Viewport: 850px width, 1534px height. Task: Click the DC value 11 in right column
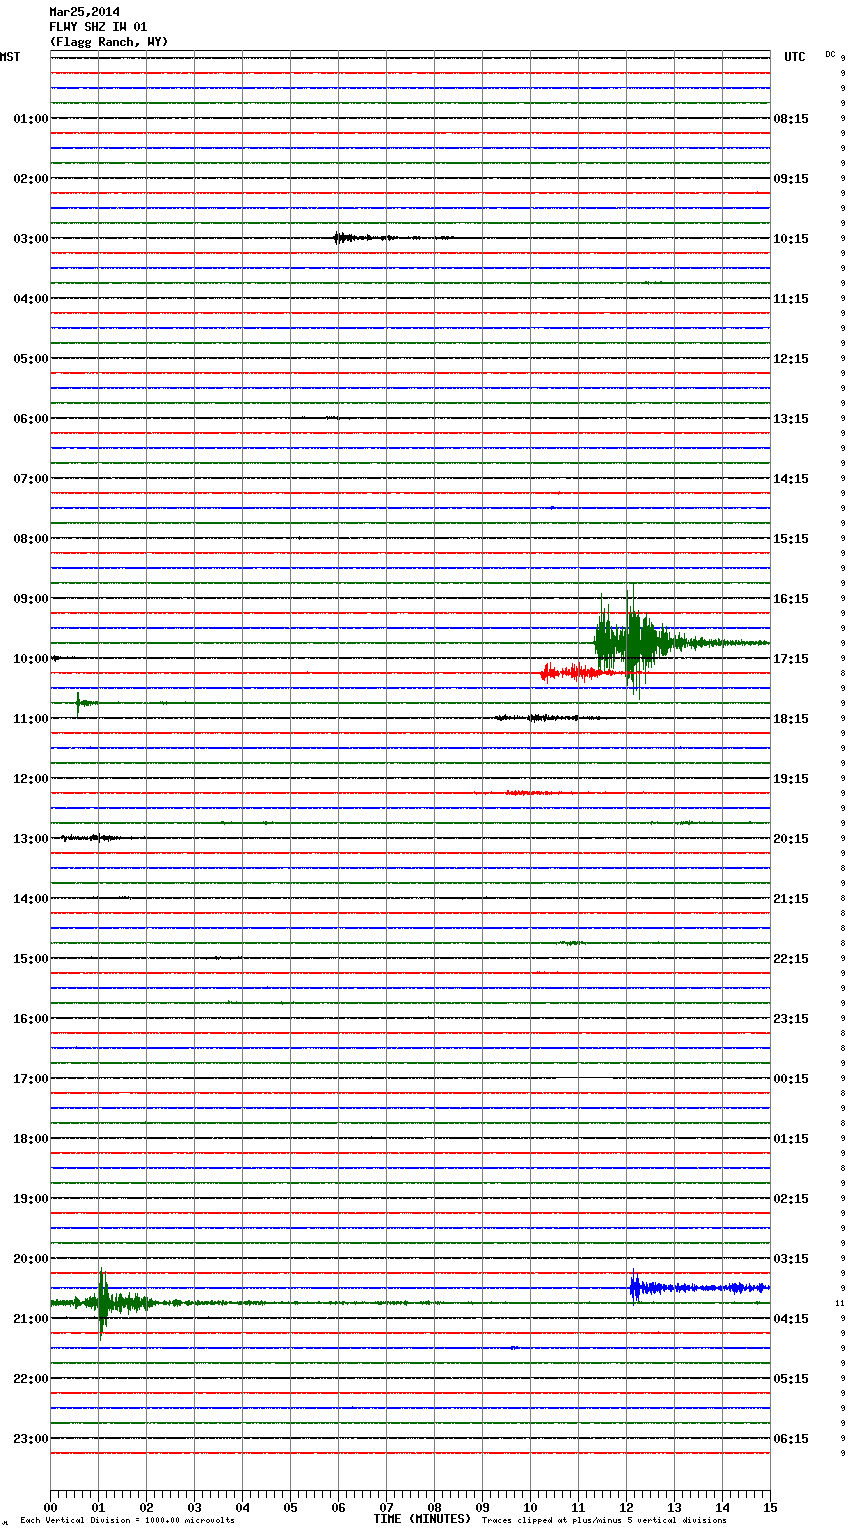coord(840,1303)
